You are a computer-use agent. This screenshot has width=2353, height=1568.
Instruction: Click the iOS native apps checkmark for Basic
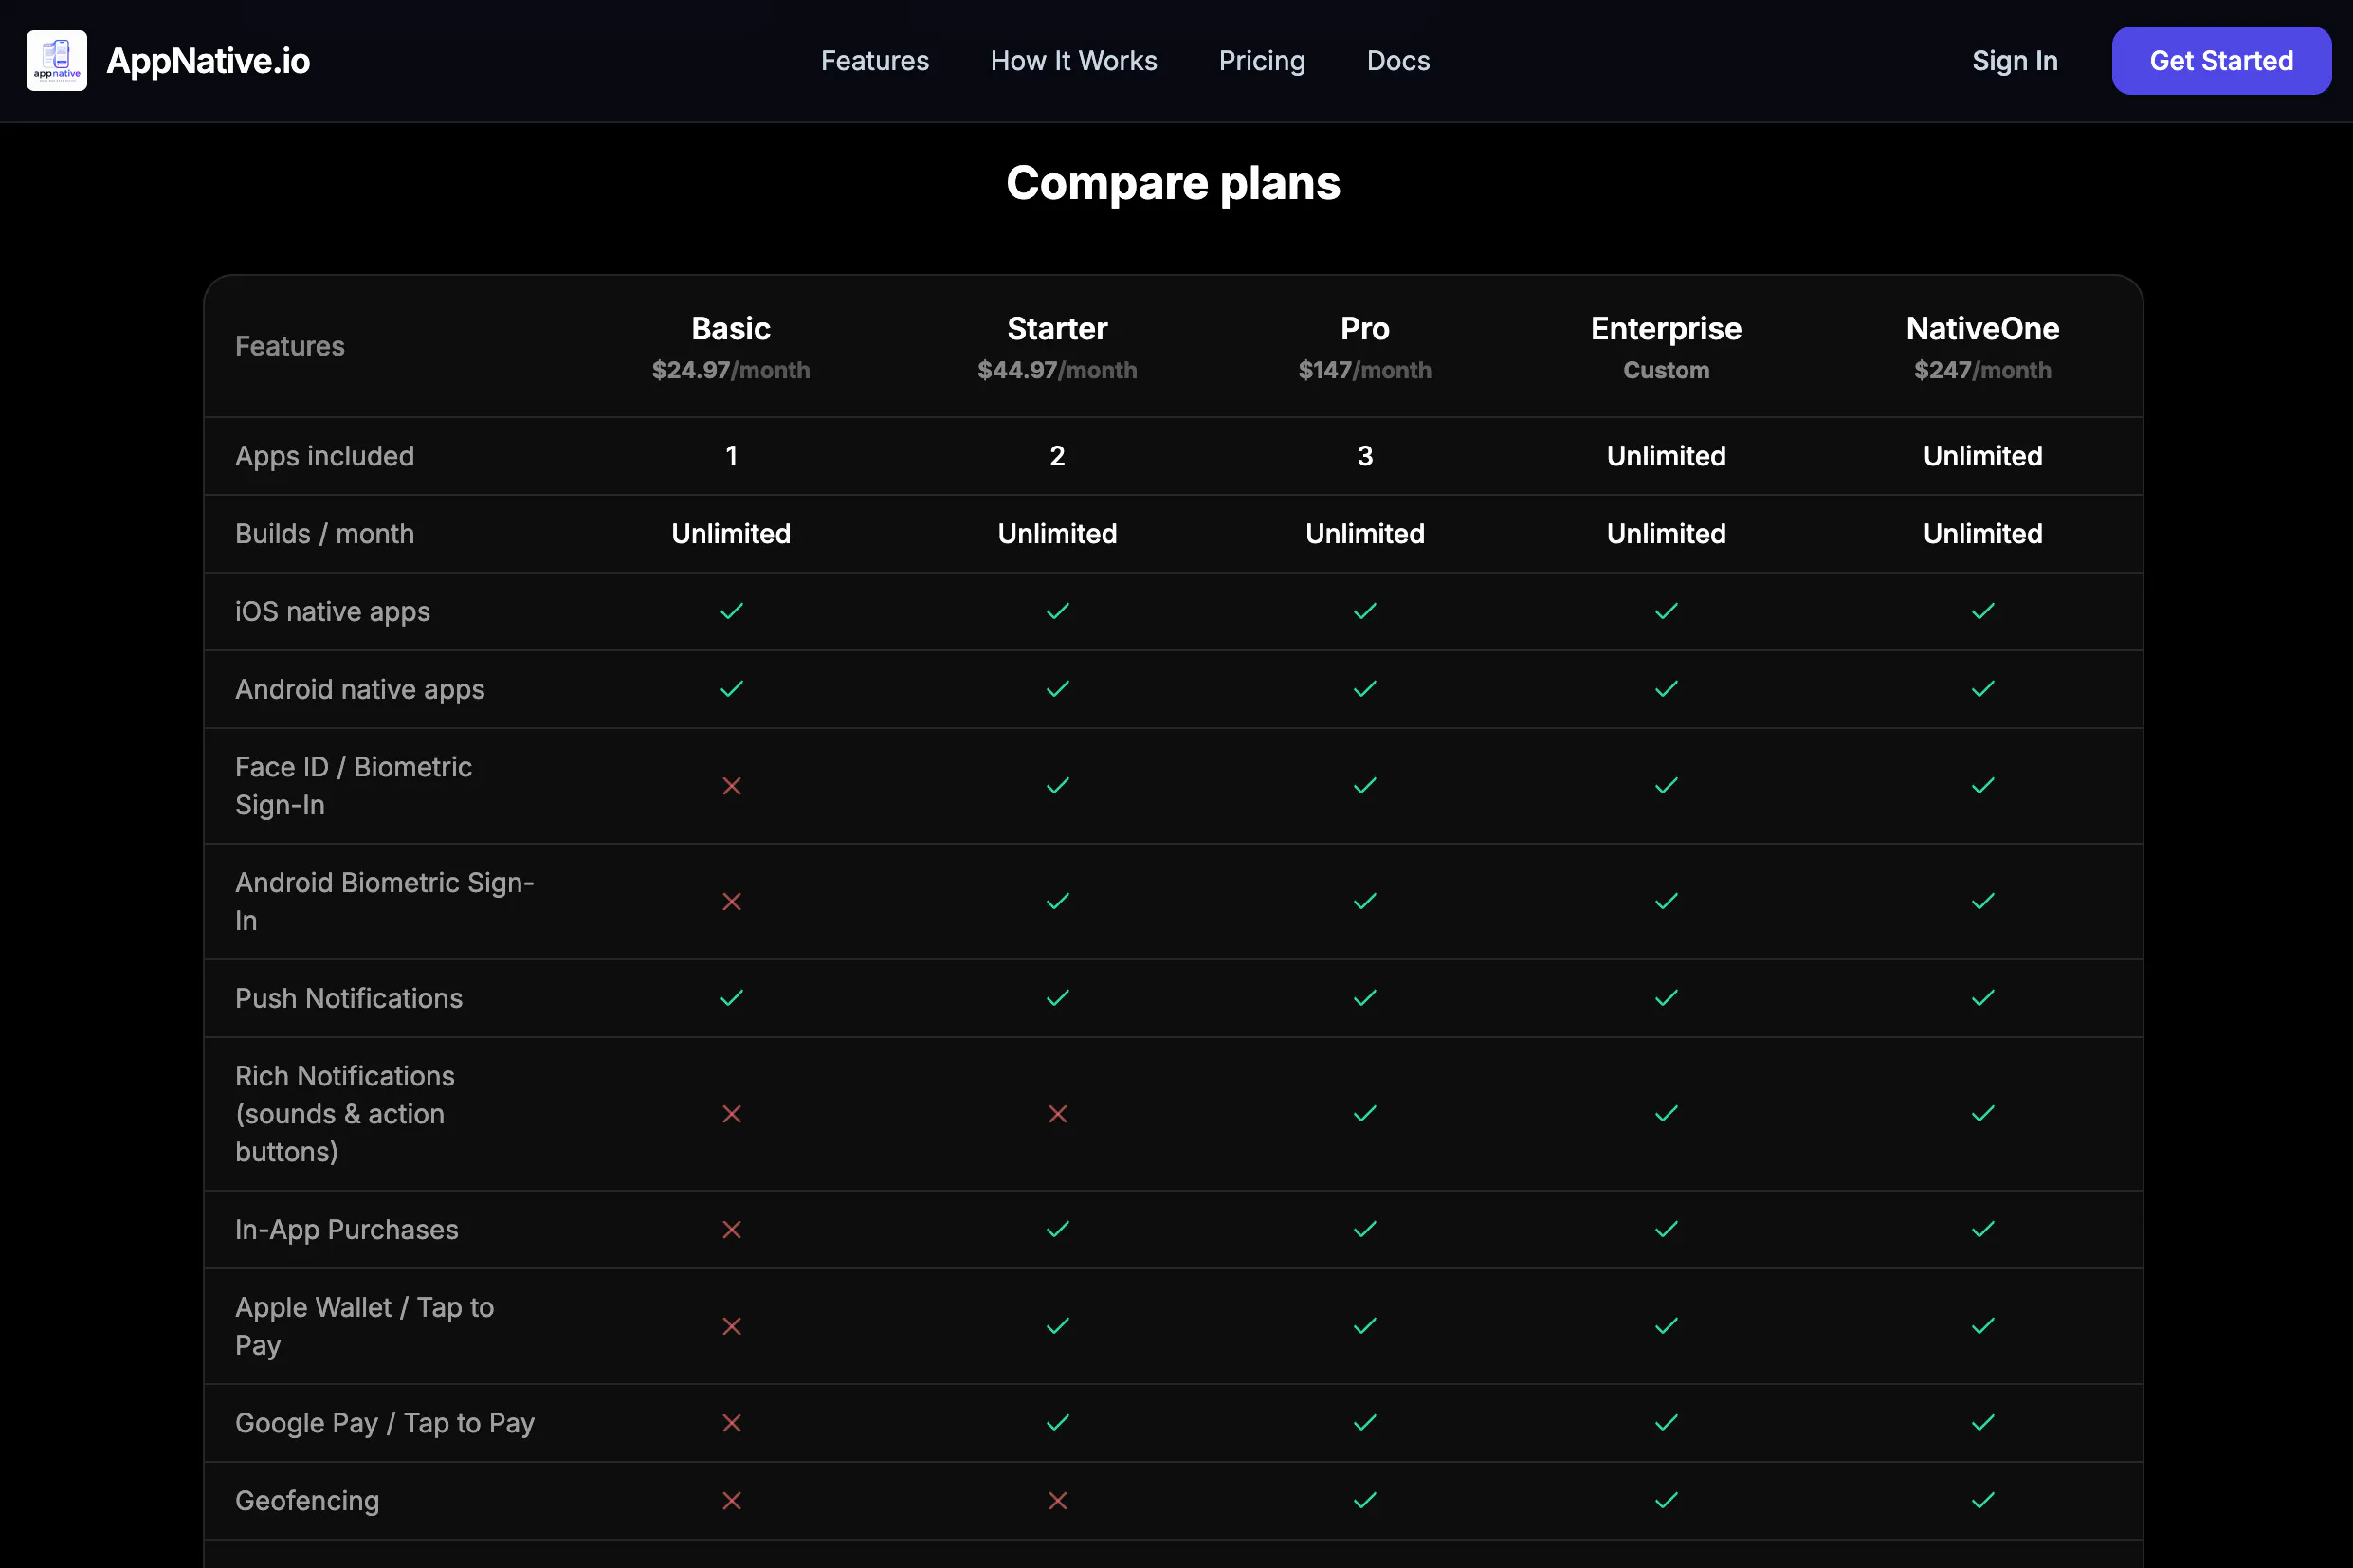click(731, 612)
